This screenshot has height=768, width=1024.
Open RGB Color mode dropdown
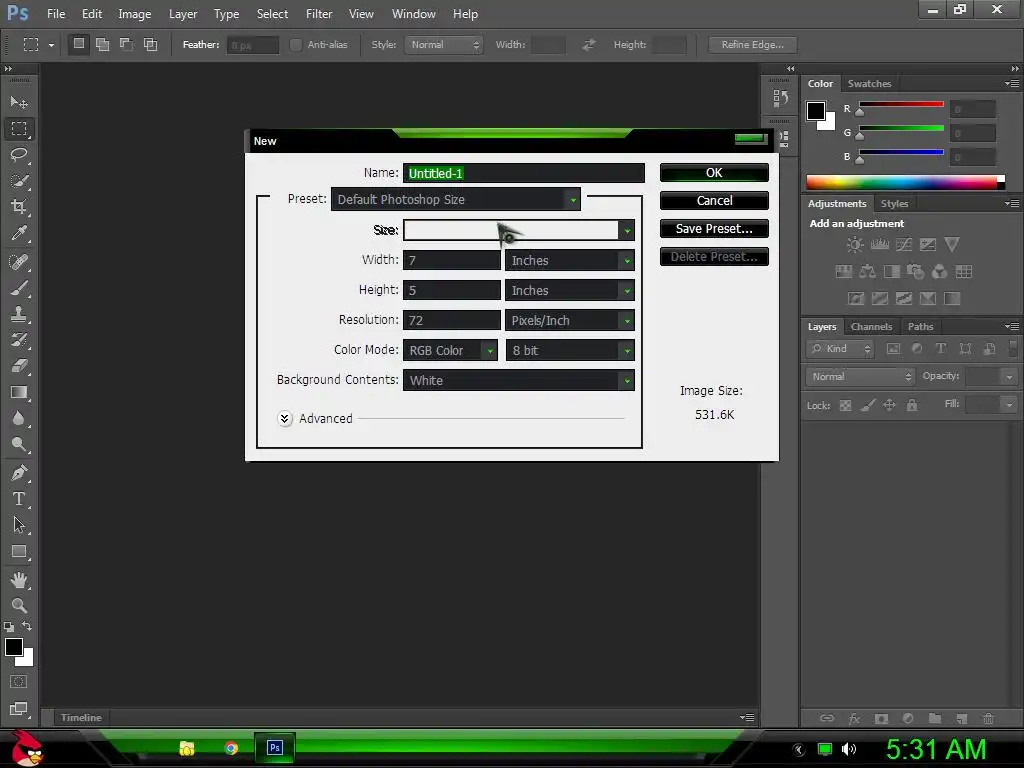click(x=450, y=351)
